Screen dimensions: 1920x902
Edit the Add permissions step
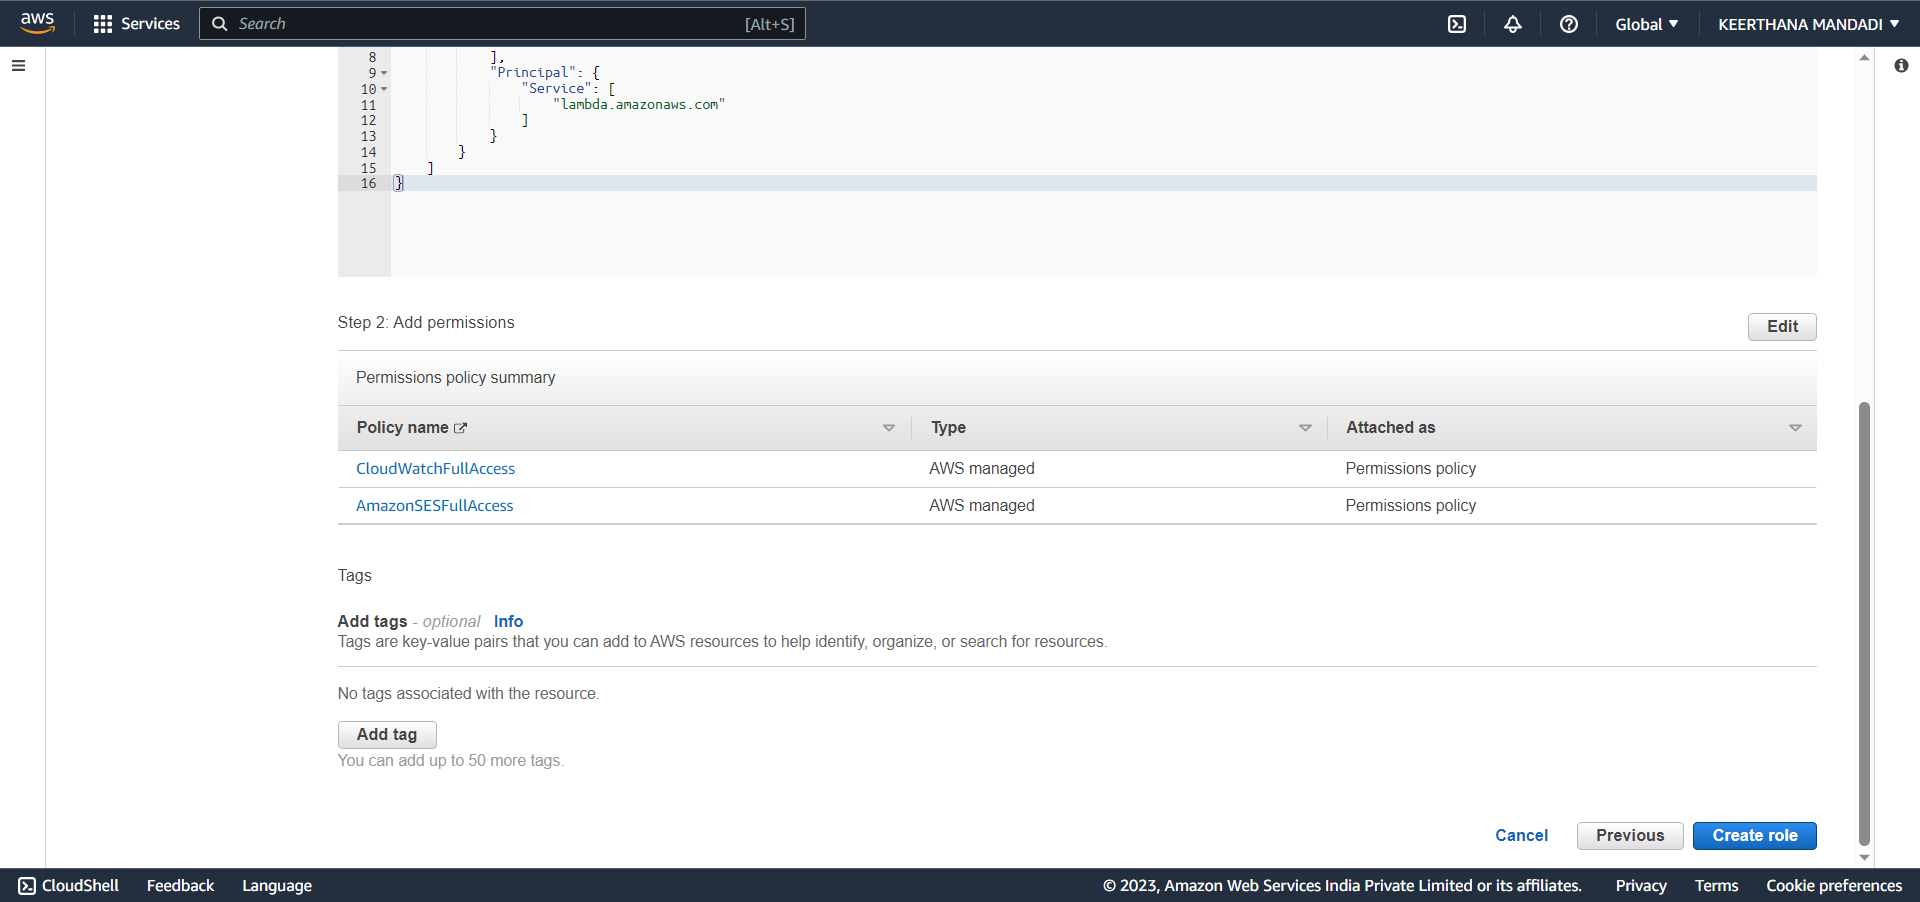tap(1781, 326)
